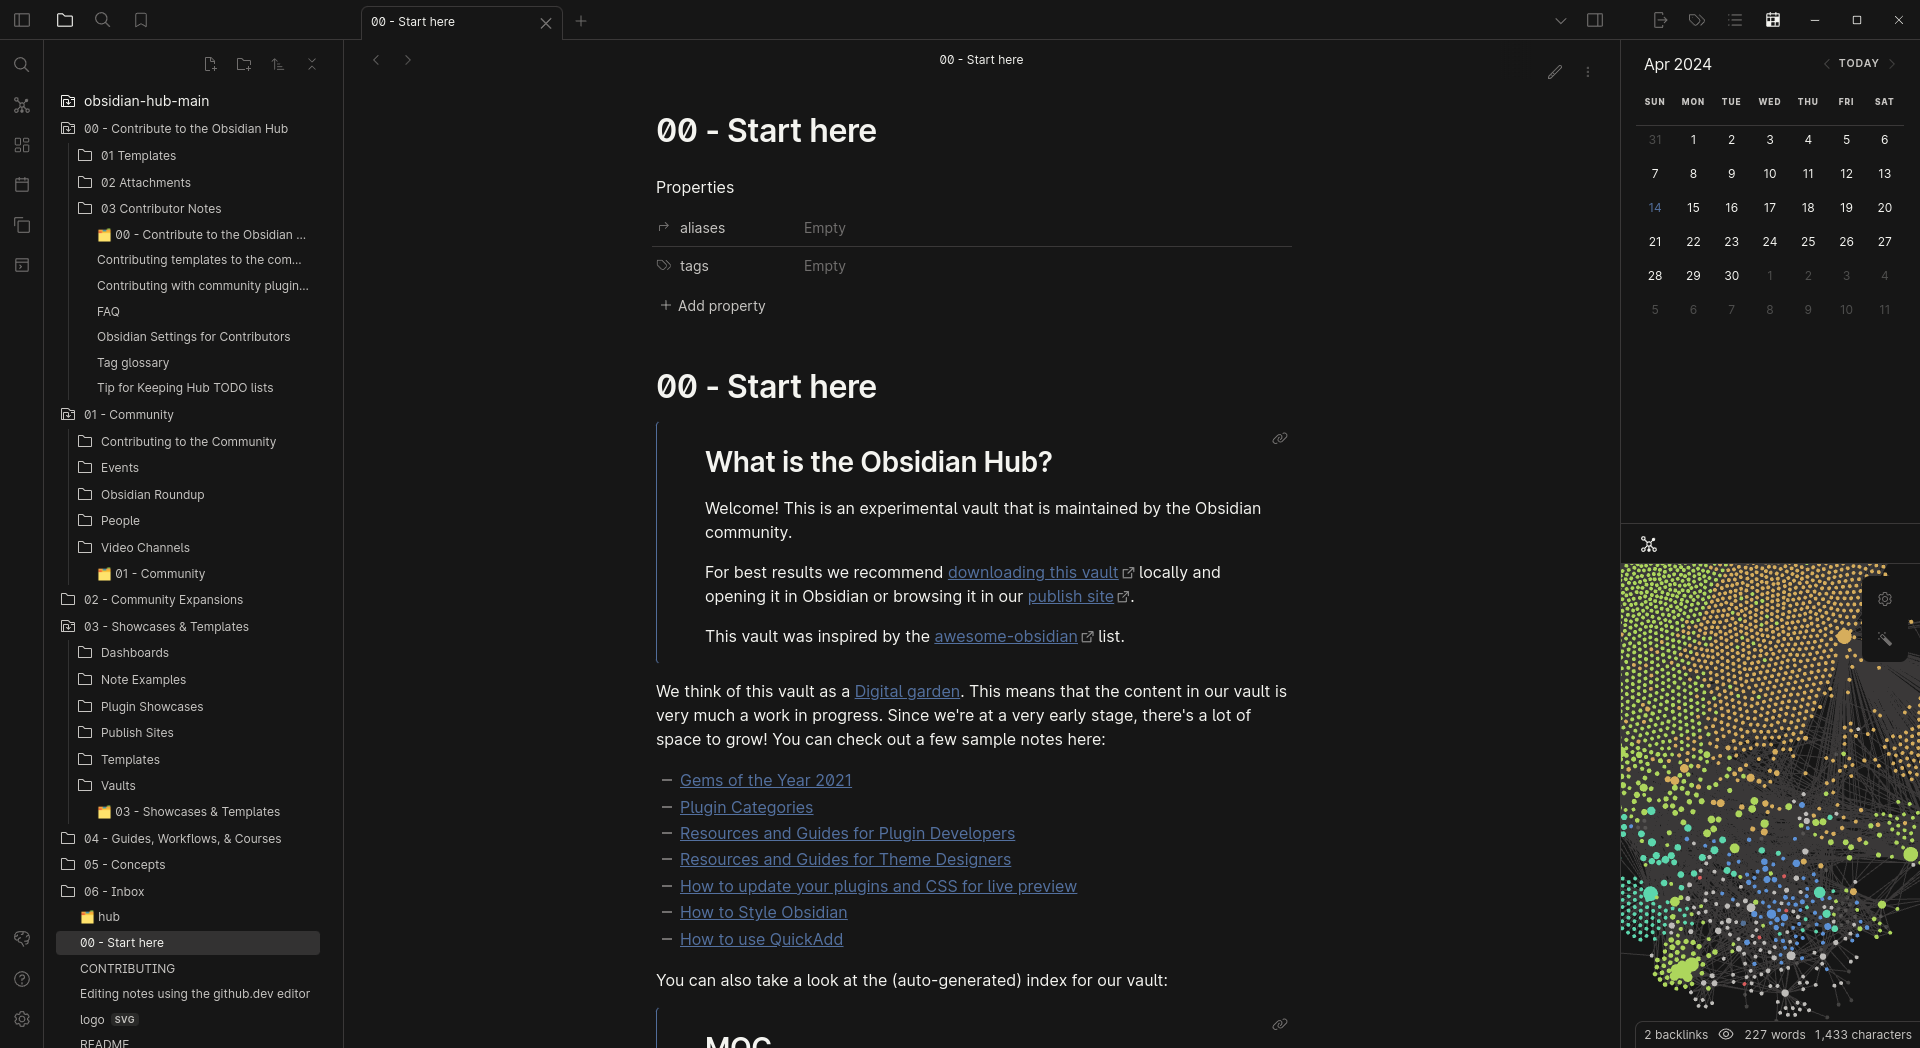Viewport: 1920px width, 1048px height.
Task: Toggle the left sidebar
Action: (x=22, y=20)
